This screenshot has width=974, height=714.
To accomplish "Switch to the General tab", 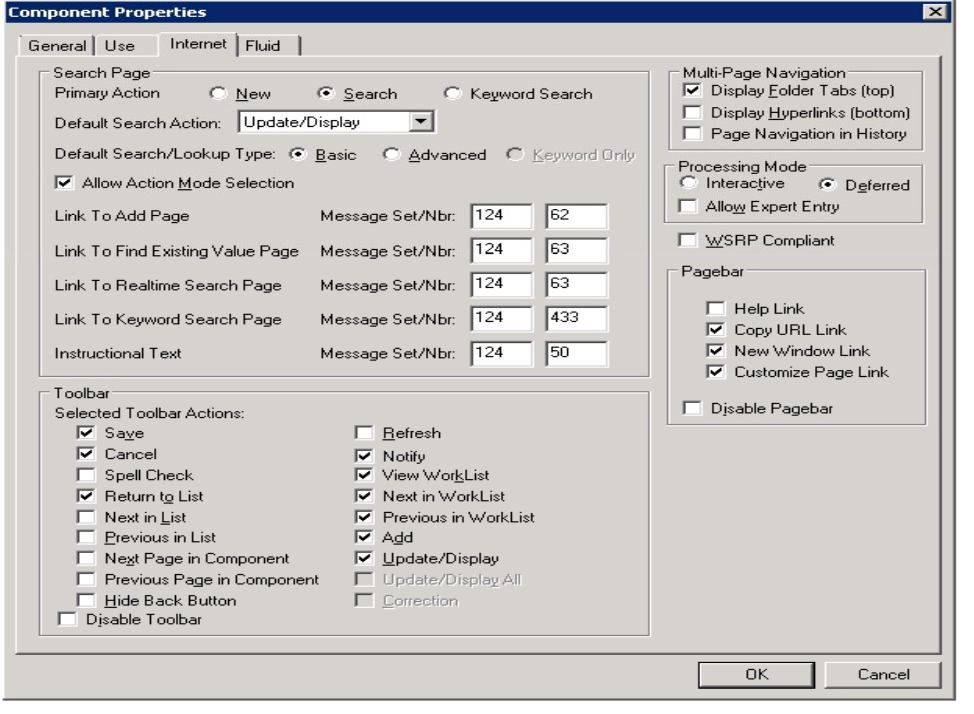I will tap(56, 45).
